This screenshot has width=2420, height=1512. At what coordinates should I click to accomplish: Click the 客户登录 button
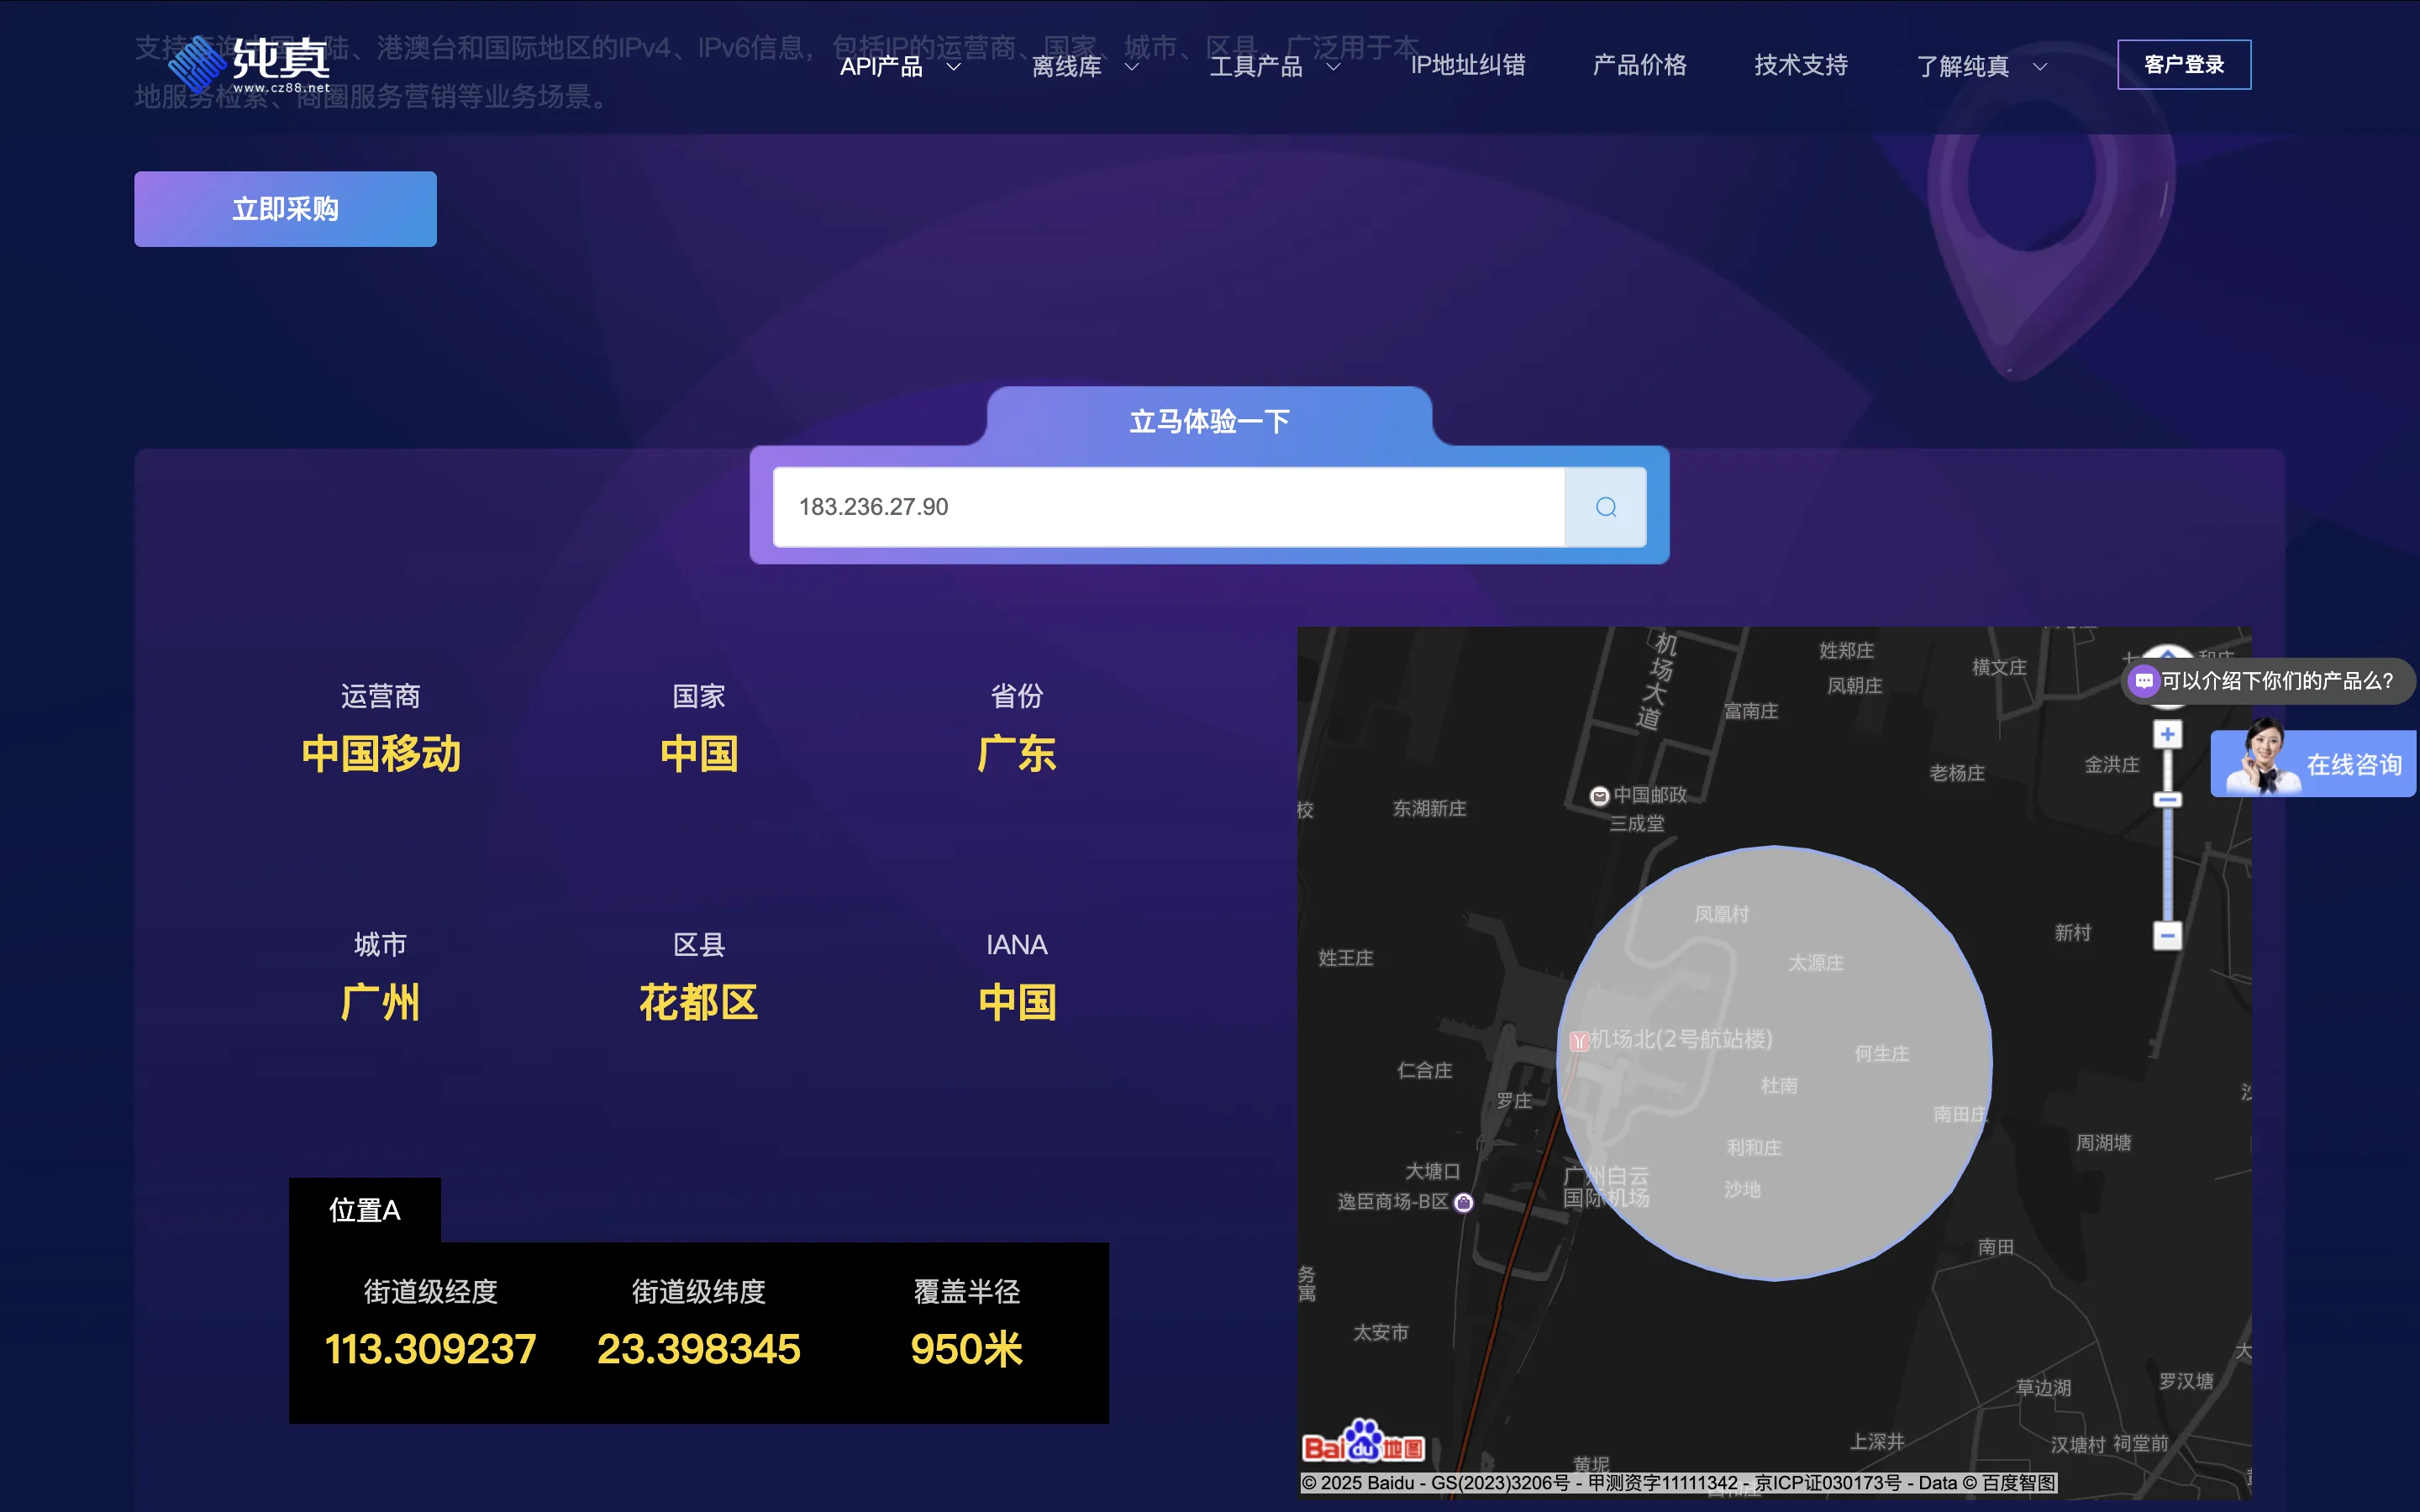tap(2184, 65)
